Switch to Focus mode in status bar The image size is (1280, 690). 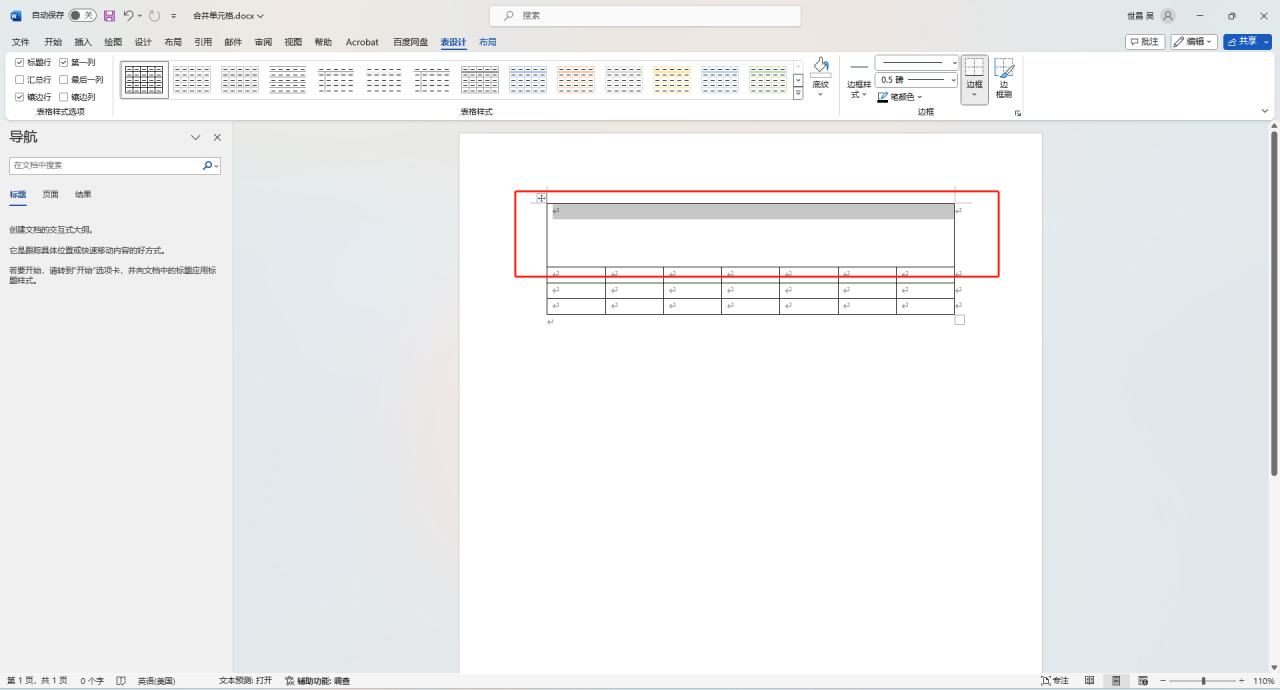tap(1055, 681)
